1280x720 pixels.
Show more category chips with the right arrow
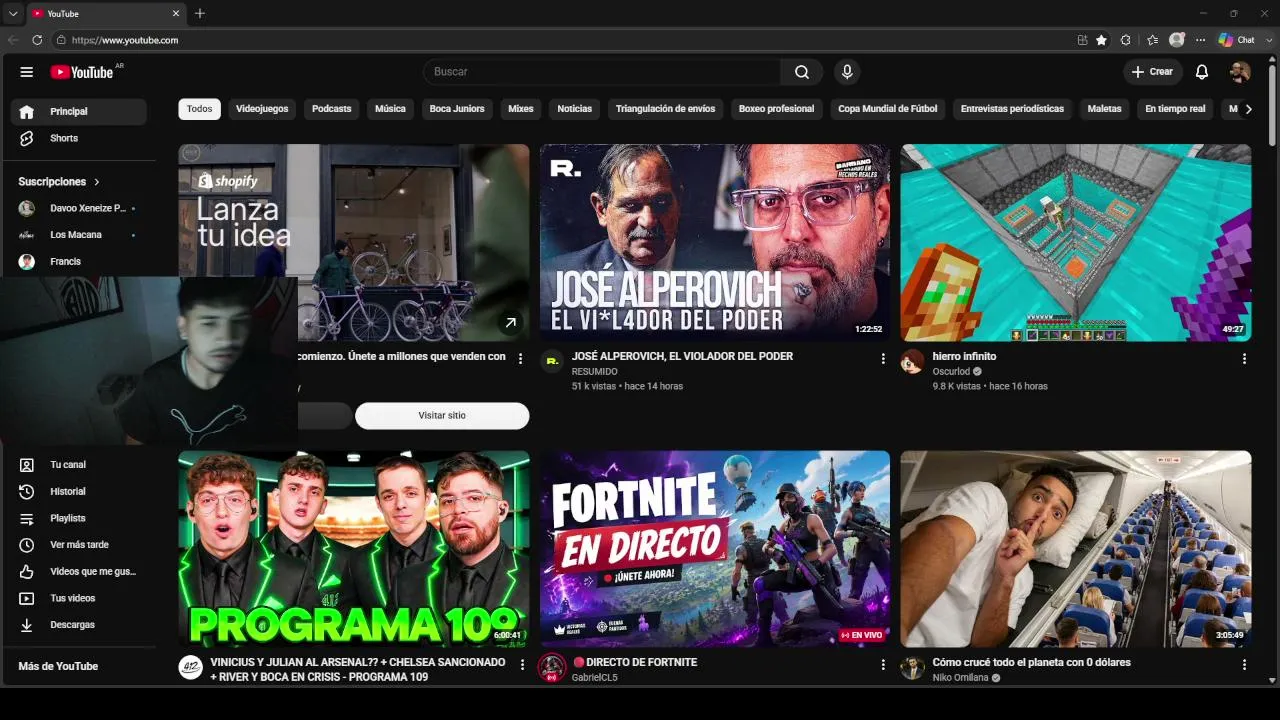tap(1248, 109)
